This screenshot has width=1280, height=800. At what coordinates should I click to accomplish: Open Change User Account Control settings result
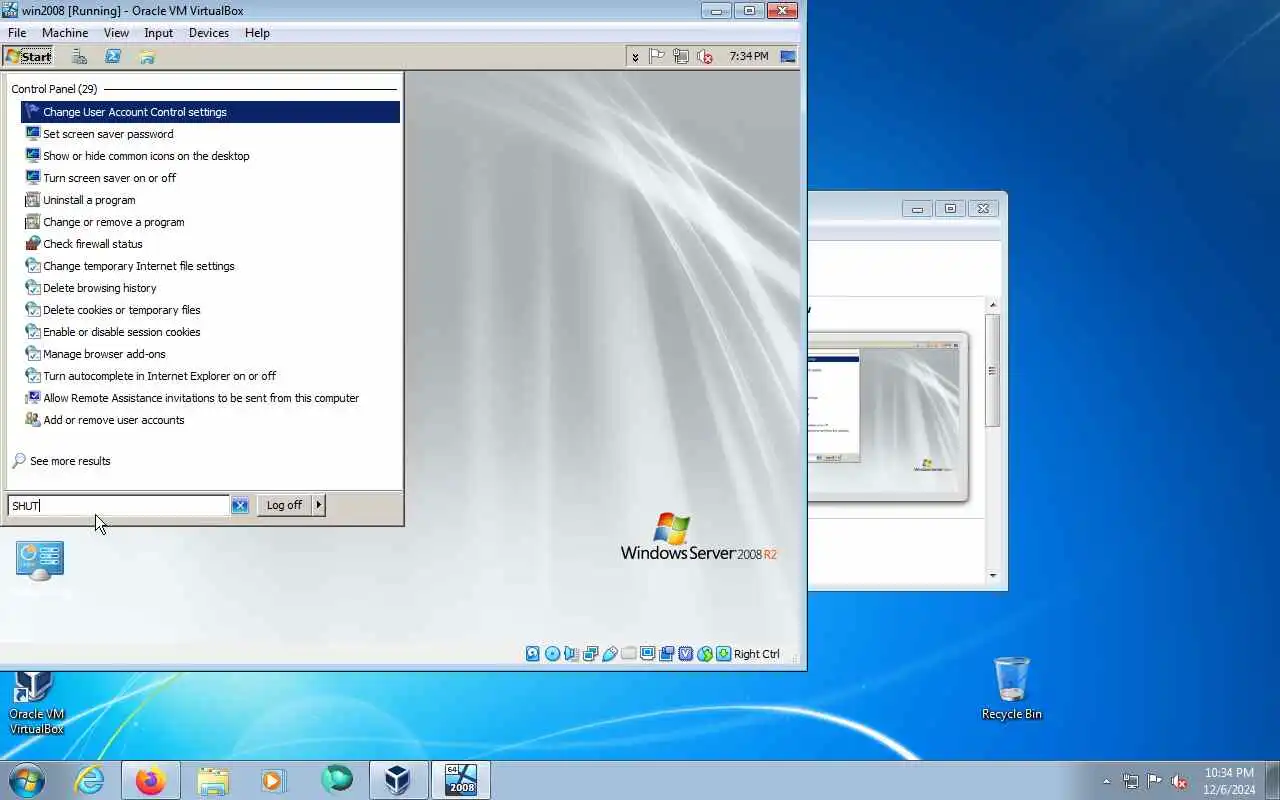[x=210, y=112]
